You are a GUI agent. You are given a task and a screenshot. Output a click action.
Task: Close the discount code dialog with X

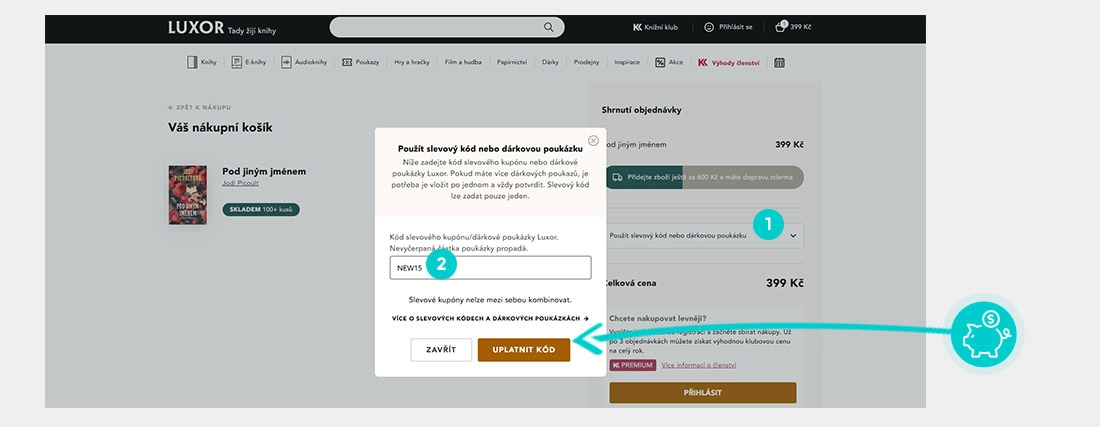(593, 141)
